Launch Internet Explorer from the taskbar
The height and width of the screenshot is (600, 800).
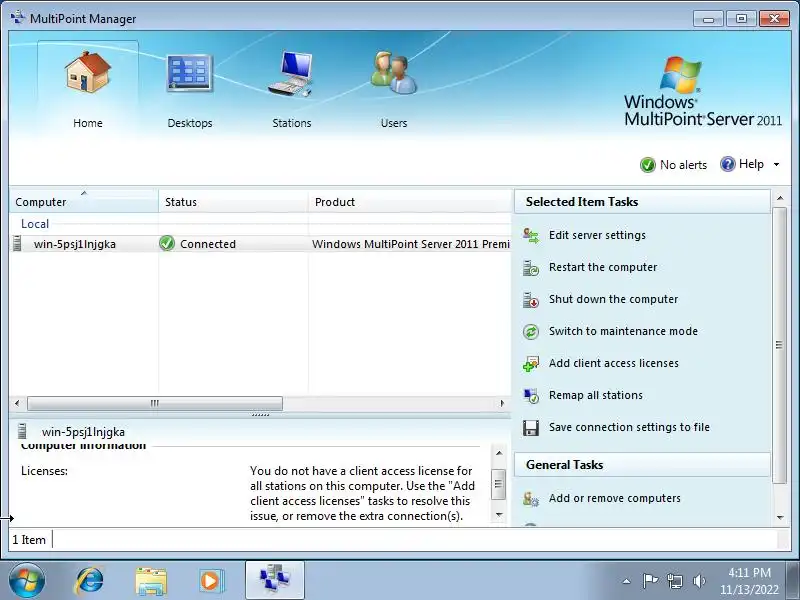(89, 581)
